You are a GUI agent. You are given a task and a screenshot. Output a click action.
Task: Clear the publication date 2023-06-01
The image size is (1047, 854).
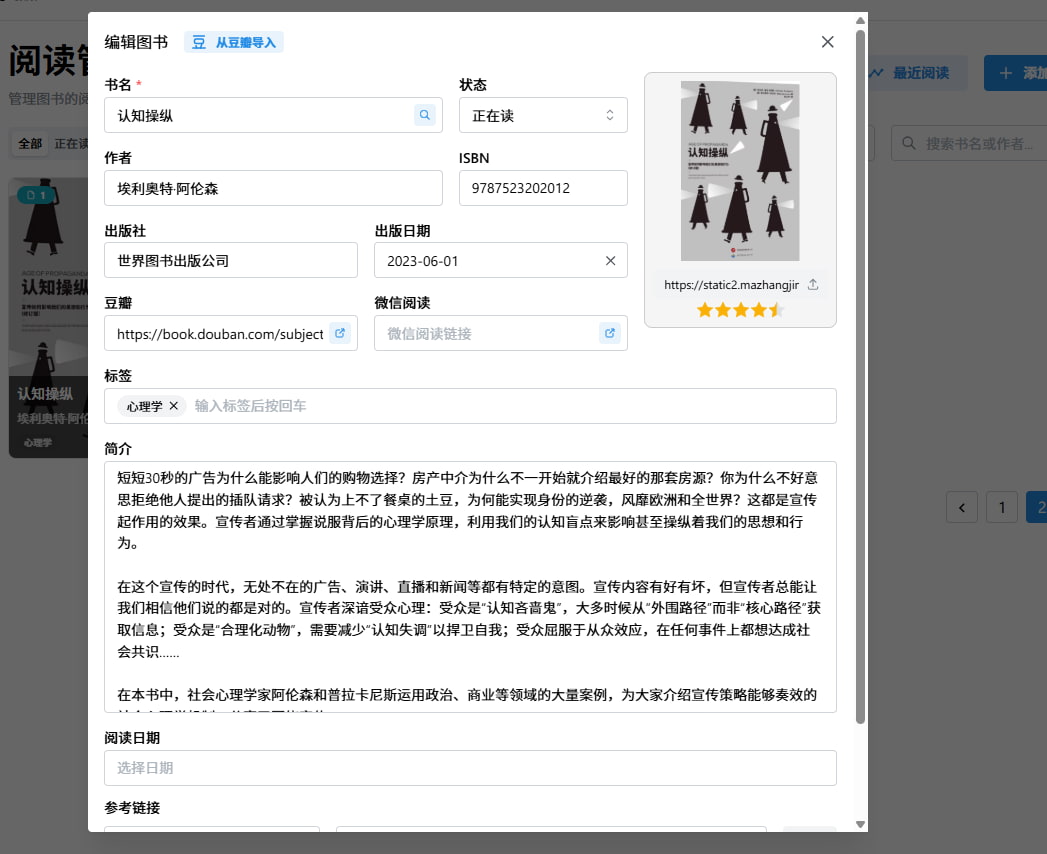click(610, 260)
